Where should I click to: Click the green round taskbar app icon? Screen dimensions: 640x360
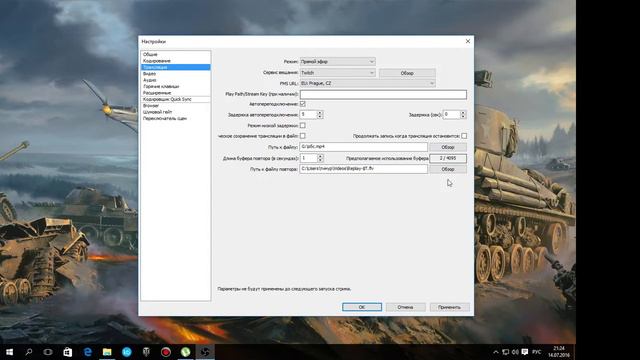tap(185, 352)
